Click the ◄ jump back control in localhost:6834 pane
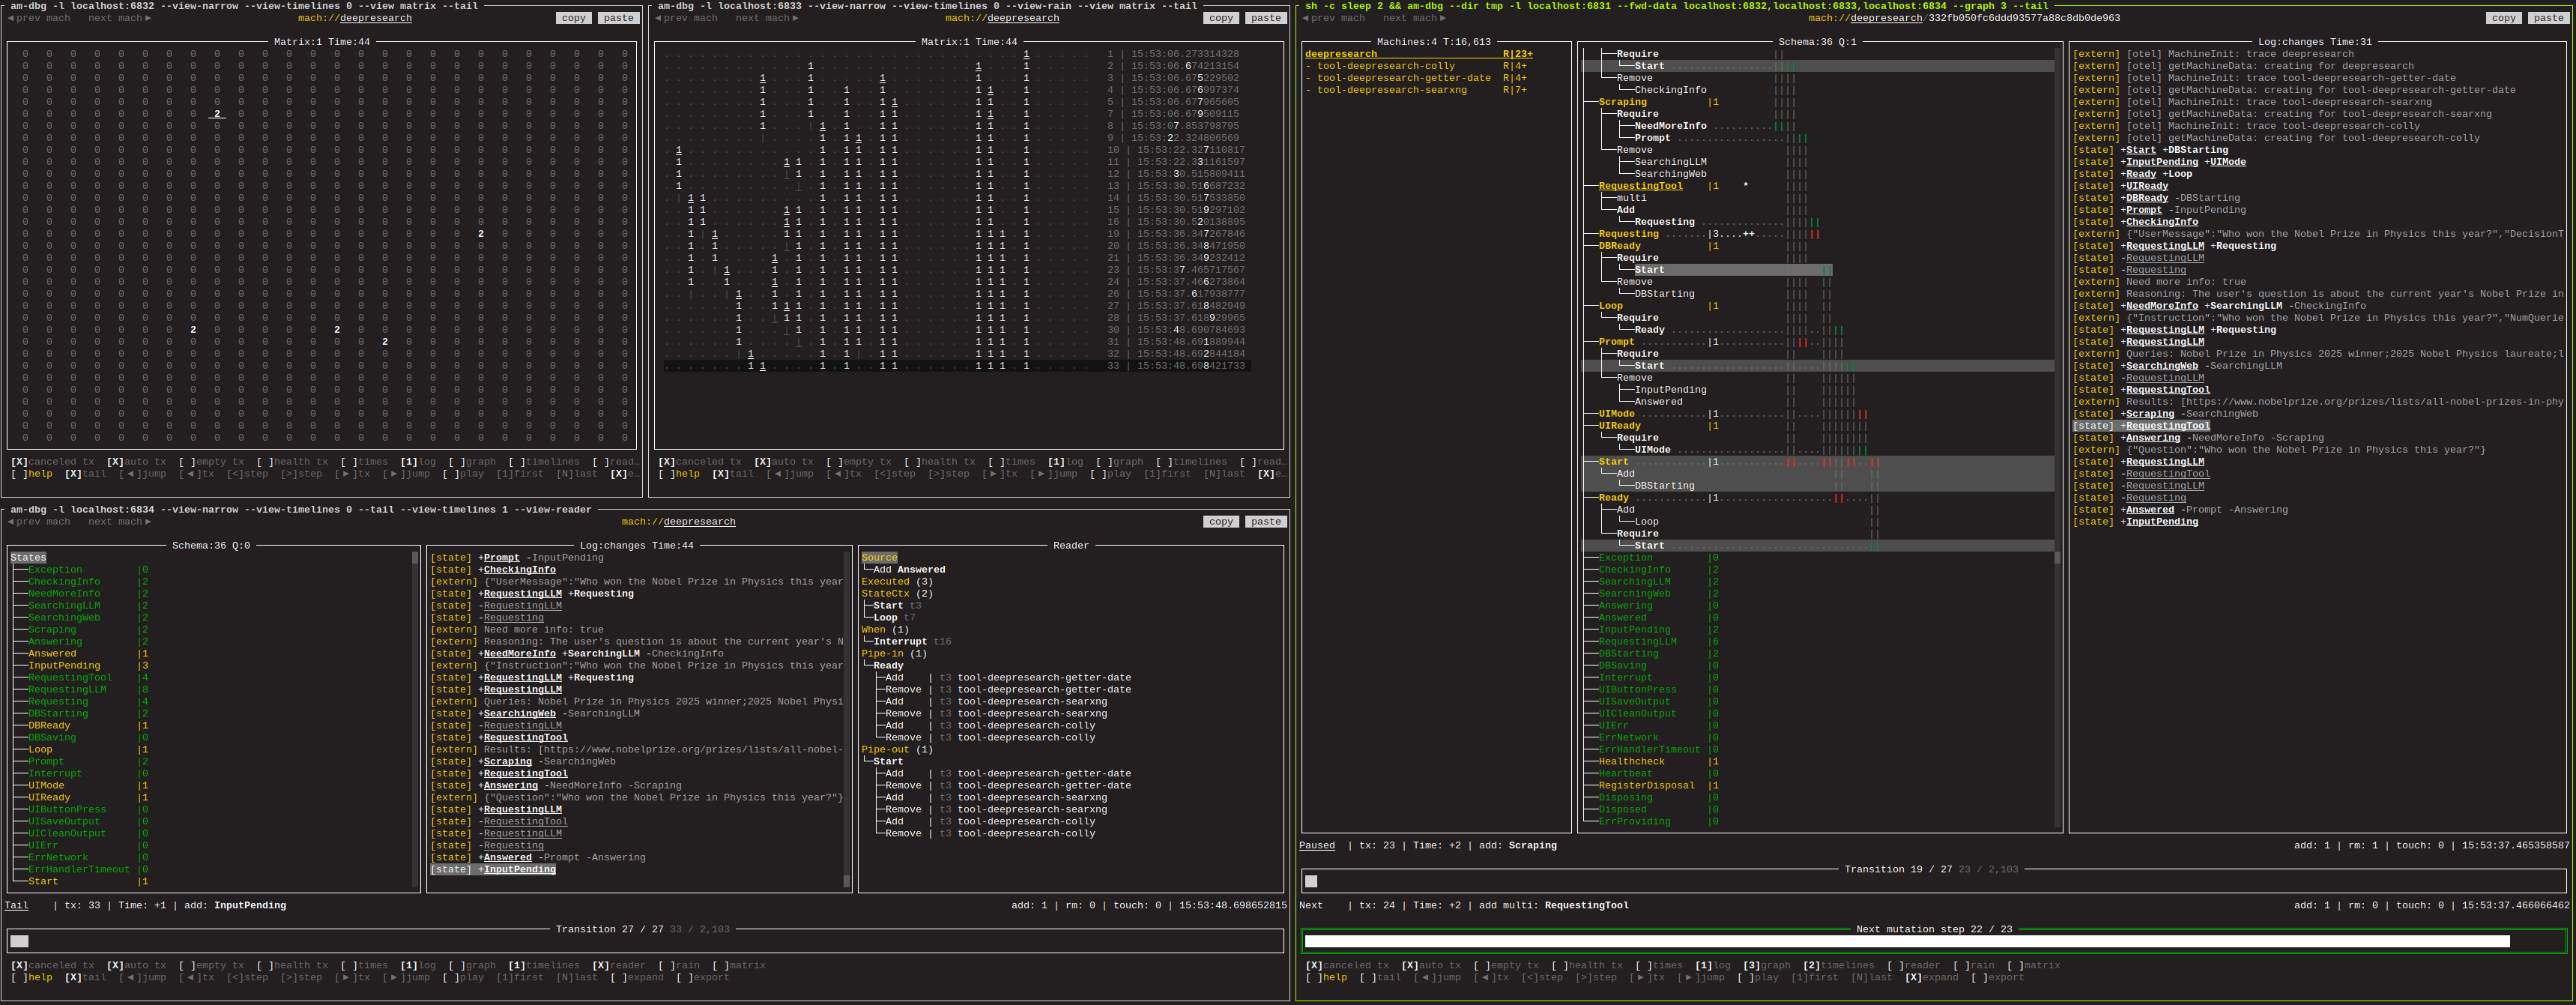 pyautogui.click(x=144, y=977)
